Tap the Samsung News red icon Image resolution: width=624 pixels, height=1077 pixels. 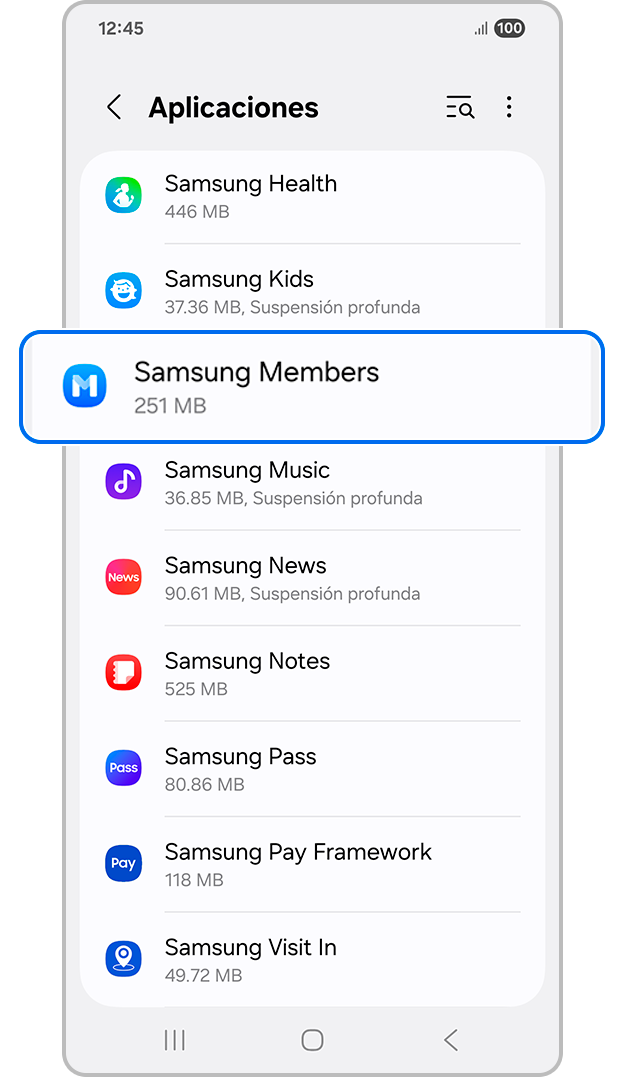[124, 577]
